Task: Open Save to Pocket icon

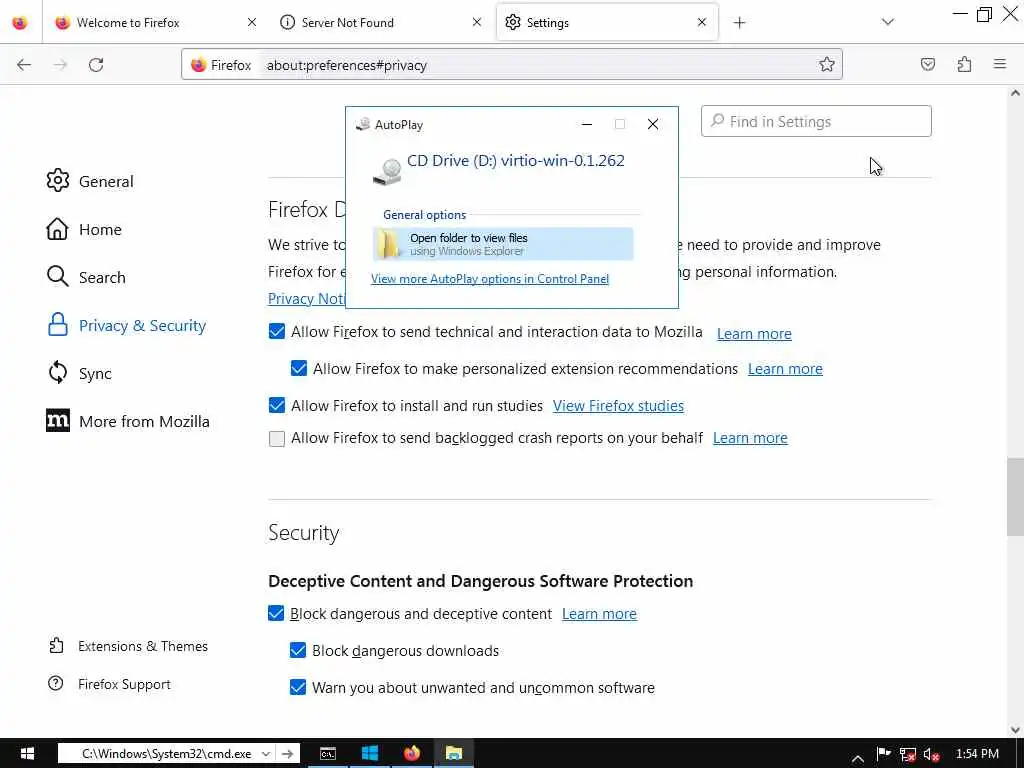Action: [927, 64]
